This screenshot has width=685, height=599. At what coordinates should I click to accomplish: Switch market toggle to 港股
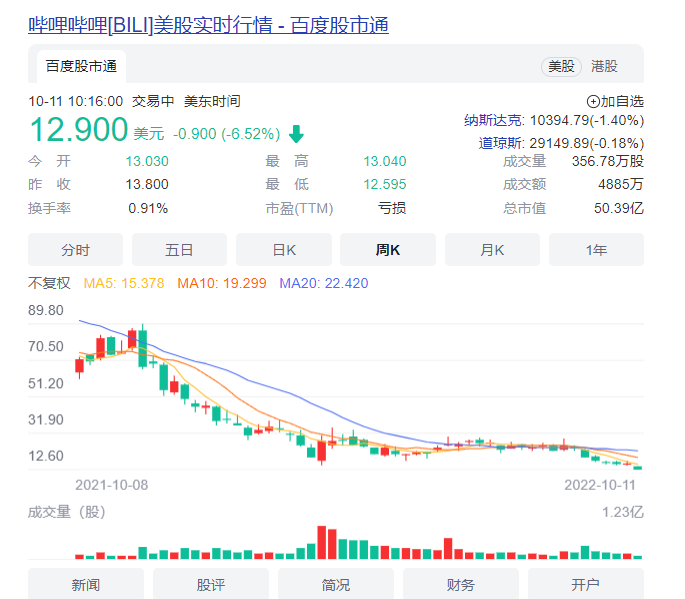(604, 66)
